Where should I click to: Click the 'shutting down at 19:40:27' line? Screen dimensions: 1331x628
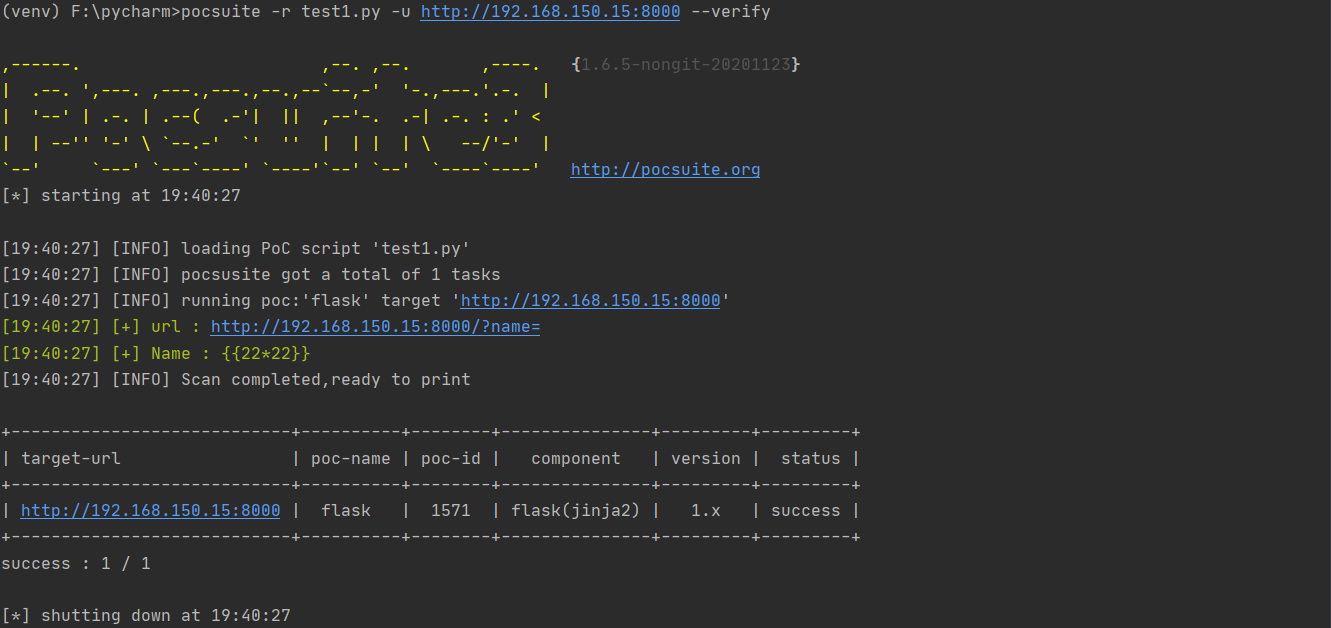[x=165, y=615]
